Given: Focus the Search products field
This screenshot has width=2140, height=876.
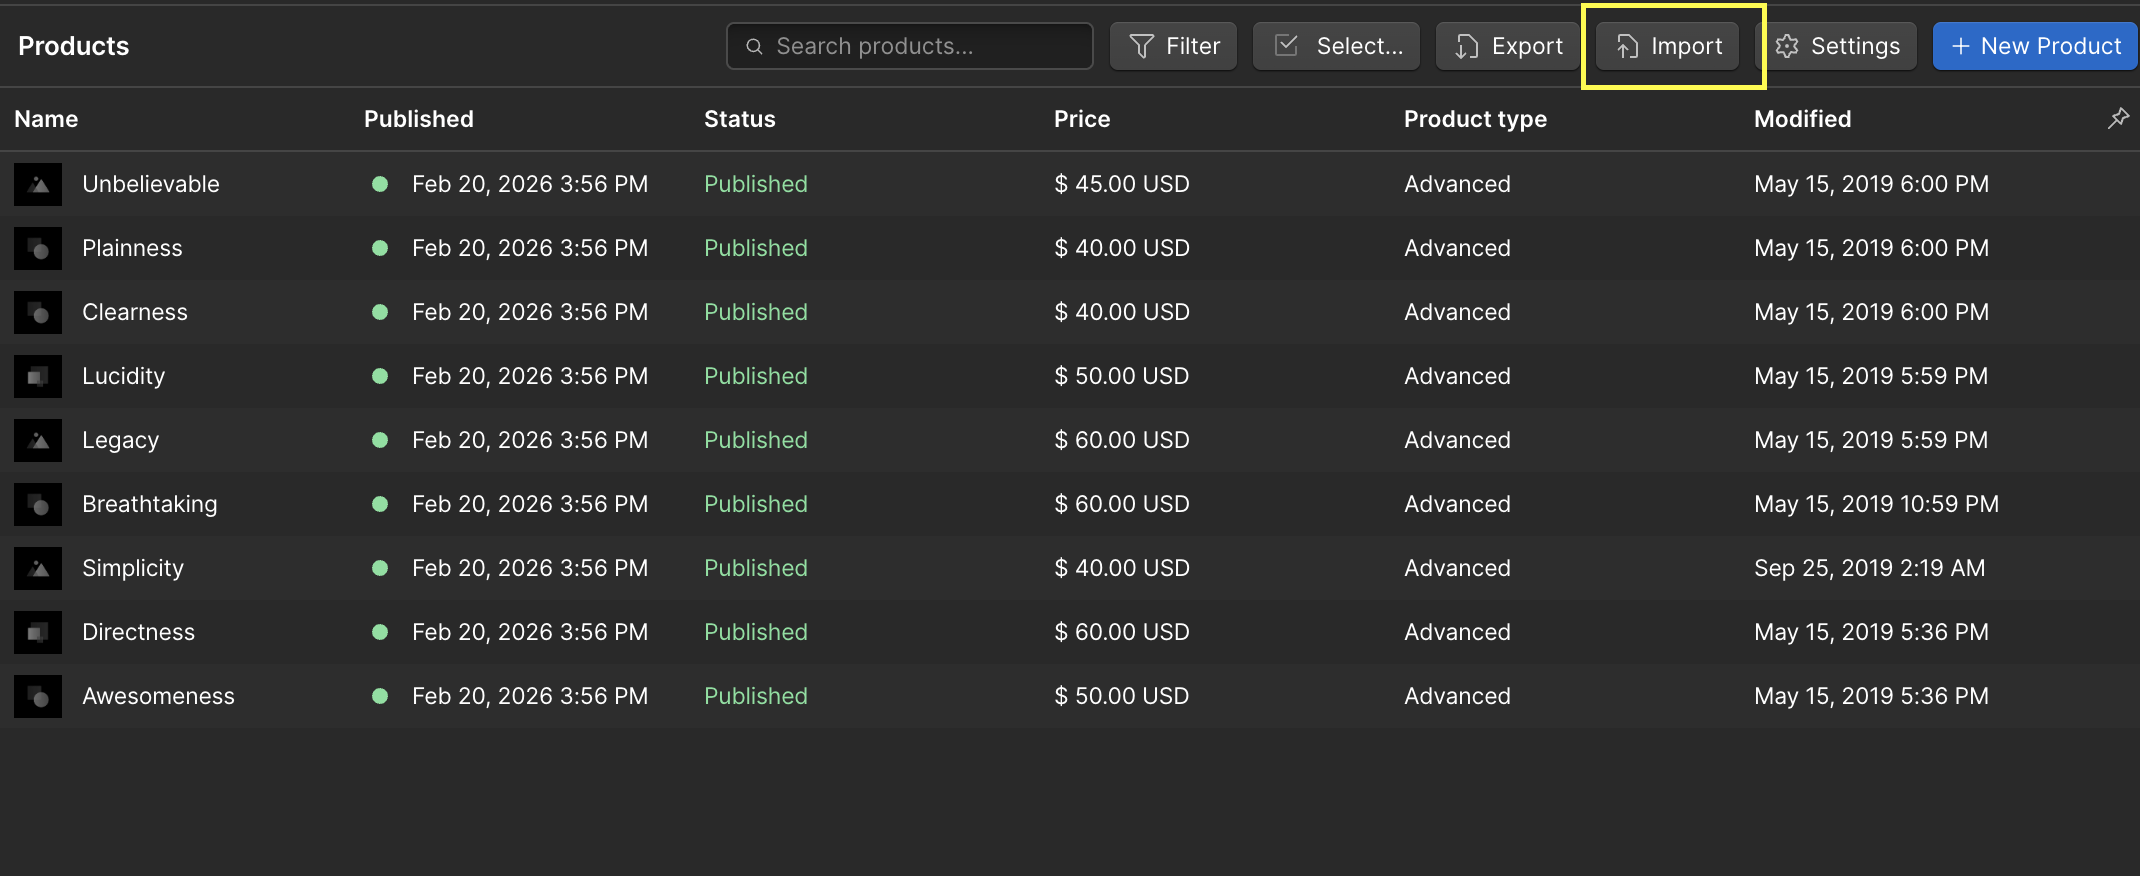Looking at the screenshot, I should tap(910, 46).
